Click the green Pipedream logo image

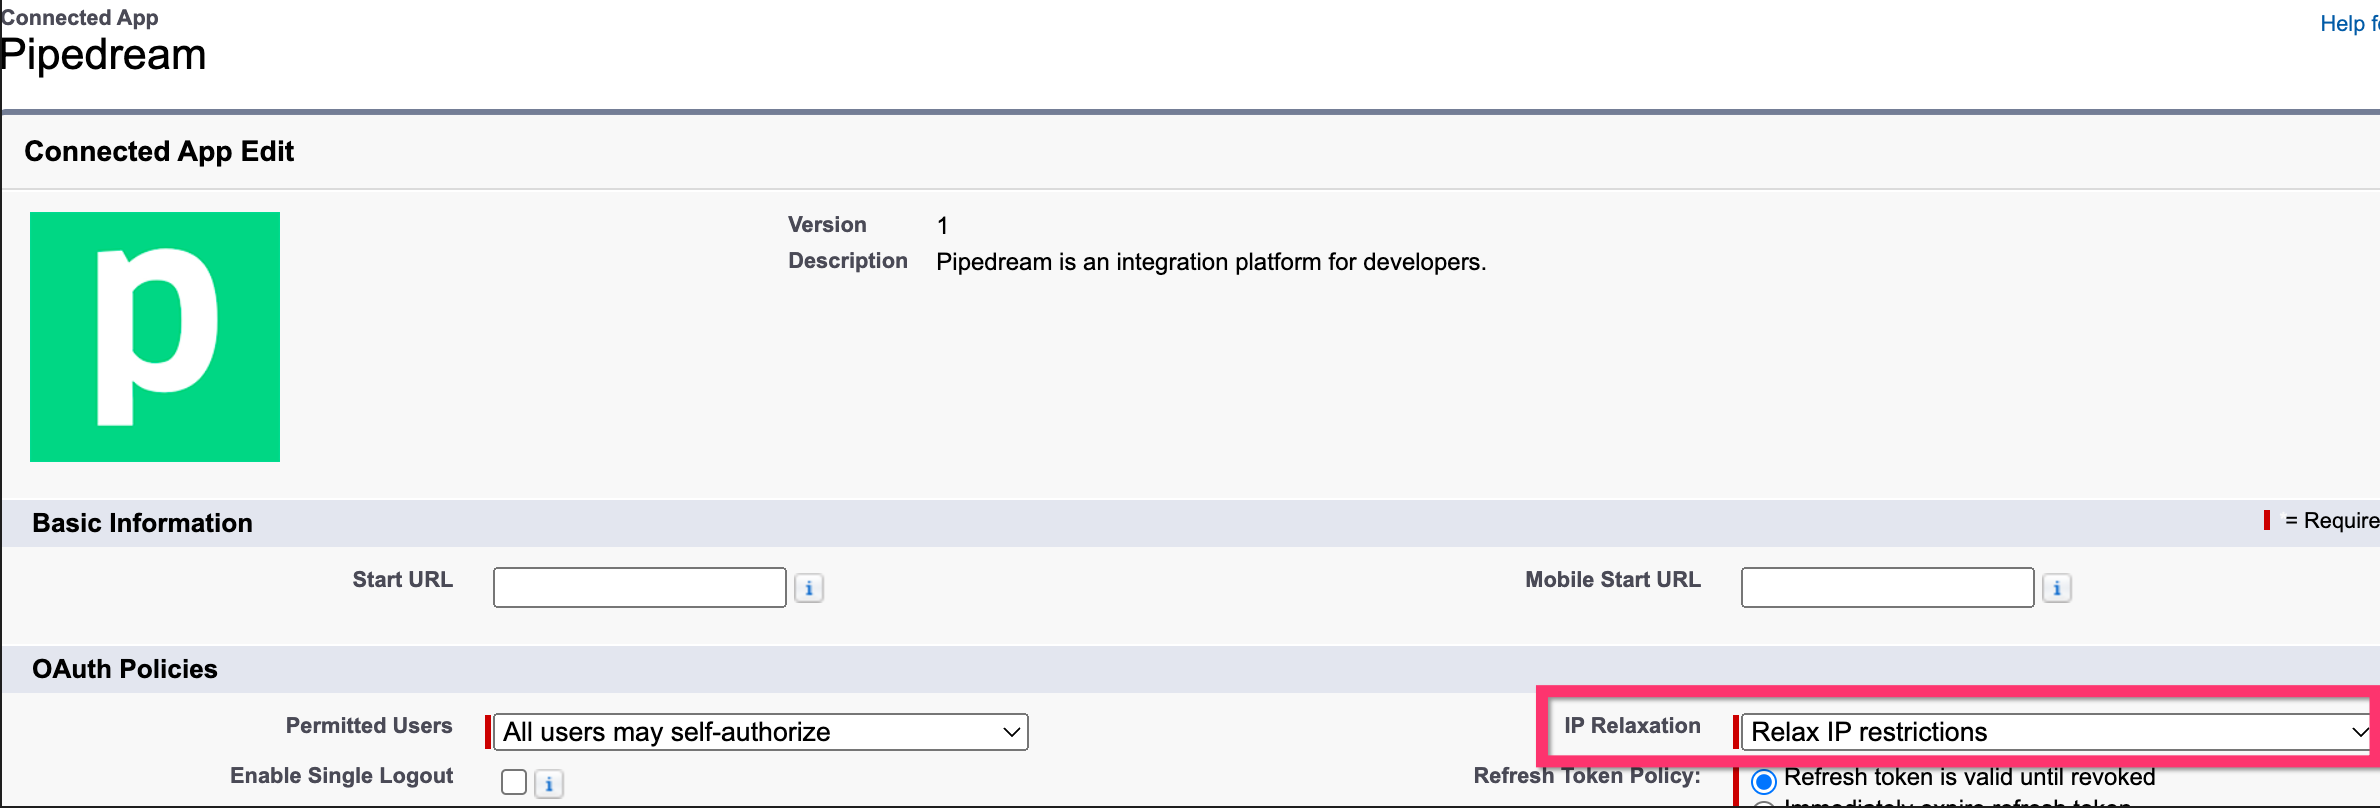pyautogui.click(x=155, y=337)
